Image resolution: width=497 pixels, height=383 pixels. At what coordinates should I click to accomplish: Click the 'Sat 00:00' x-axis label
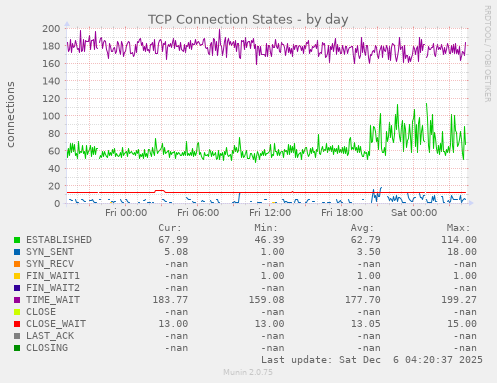(414, 213)
